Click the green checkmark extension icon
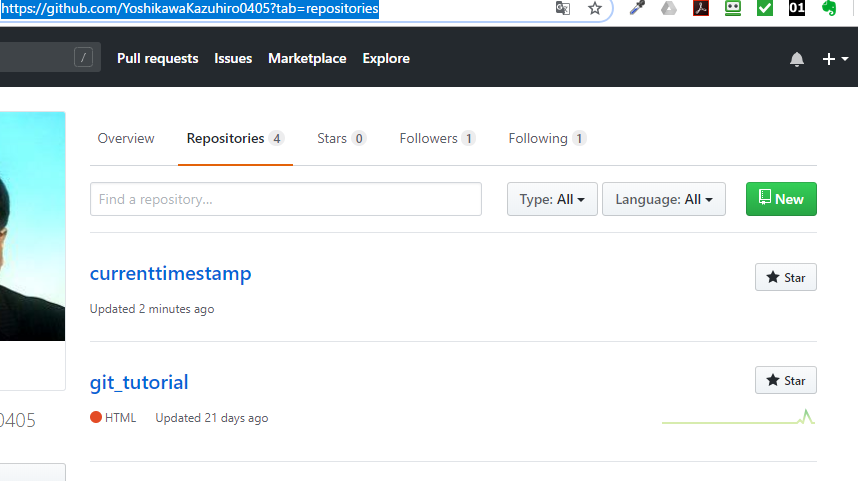The width and height of the screenshot is (858, 481). [765, 8]
